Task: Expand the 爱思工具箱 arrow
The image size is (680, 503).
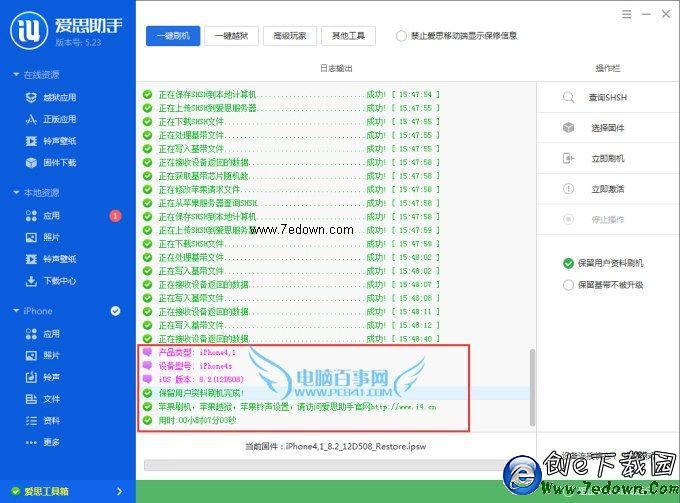Action: [x=120, y=491]
